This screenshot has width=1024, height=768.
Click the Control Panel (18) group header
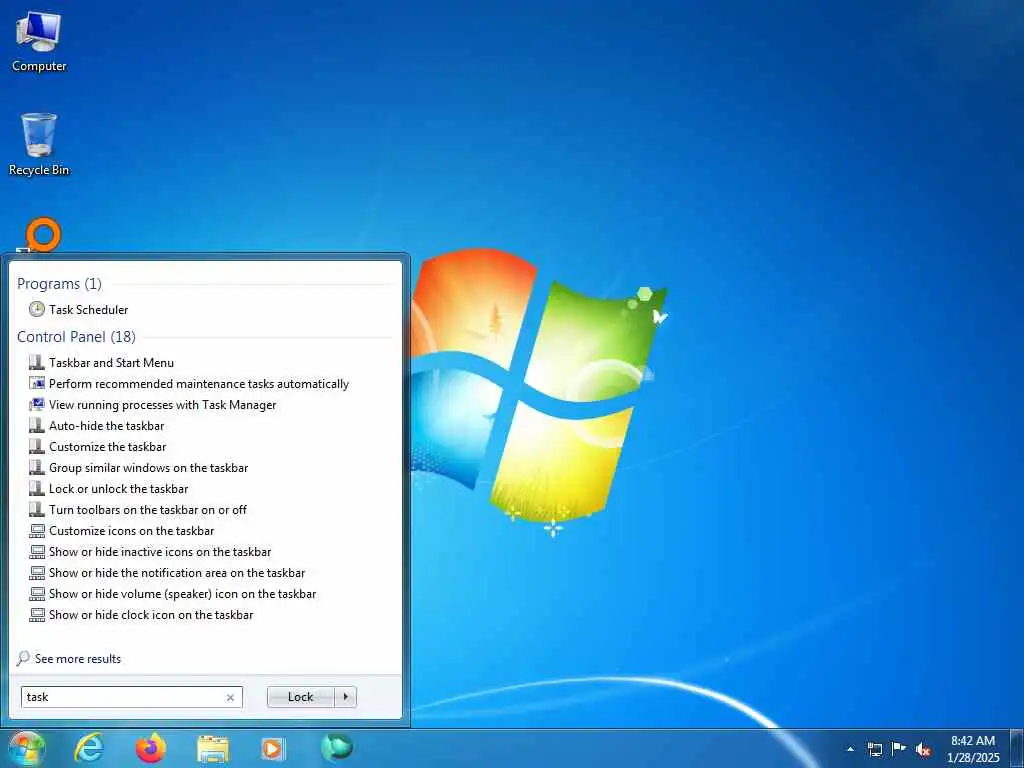pos(76,336)
